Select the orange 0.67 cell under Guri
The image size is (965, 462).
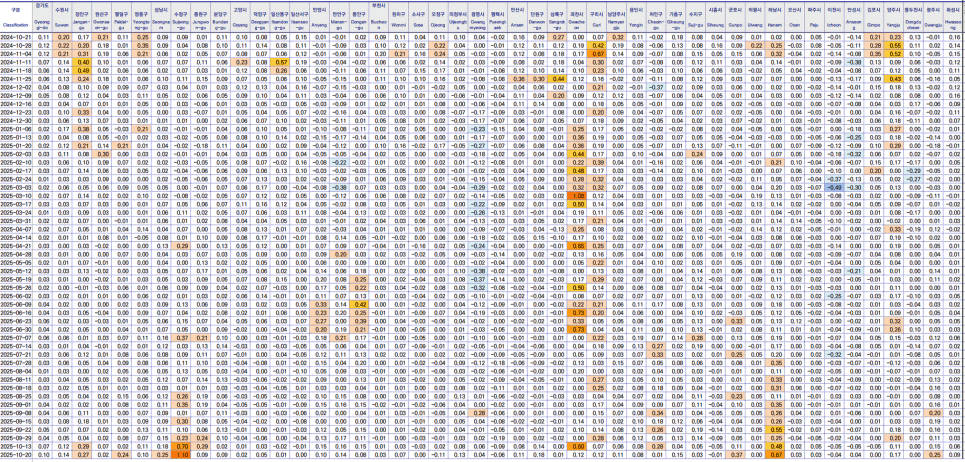596,54
